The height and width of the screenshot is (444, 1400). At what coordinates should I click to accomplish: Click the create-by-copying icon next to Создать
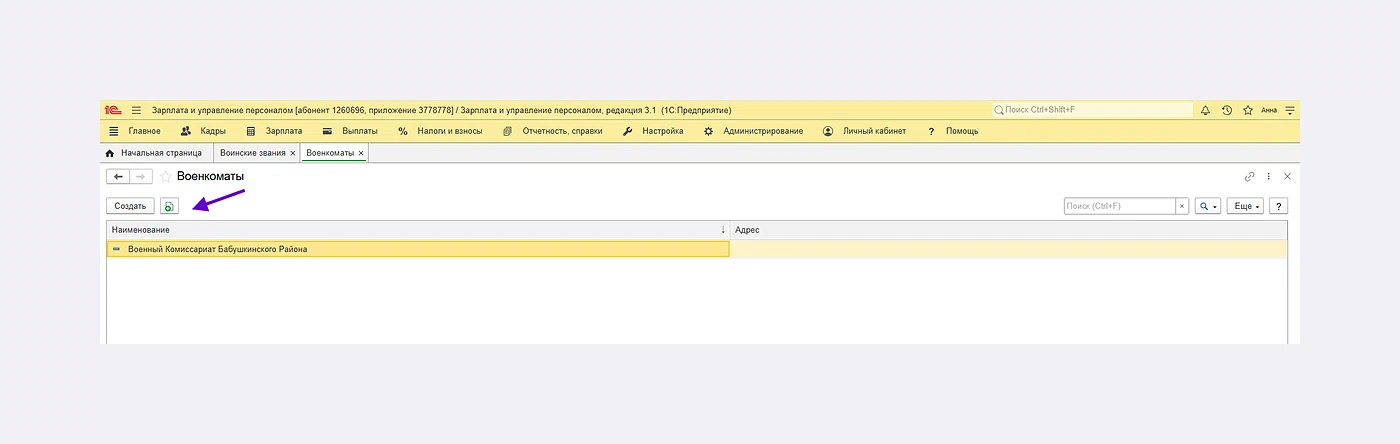click(x=169, y=206)
